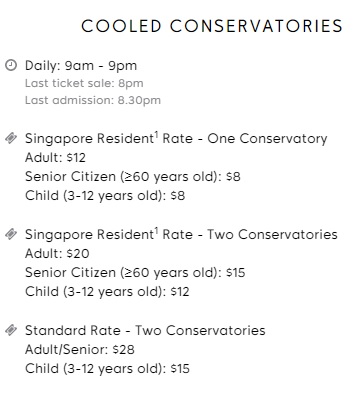Image resolution: width=360 pixels, height=396 pixels.
Task: Click Standard Rate - Two Conservatories title
Action: [145, 330]
